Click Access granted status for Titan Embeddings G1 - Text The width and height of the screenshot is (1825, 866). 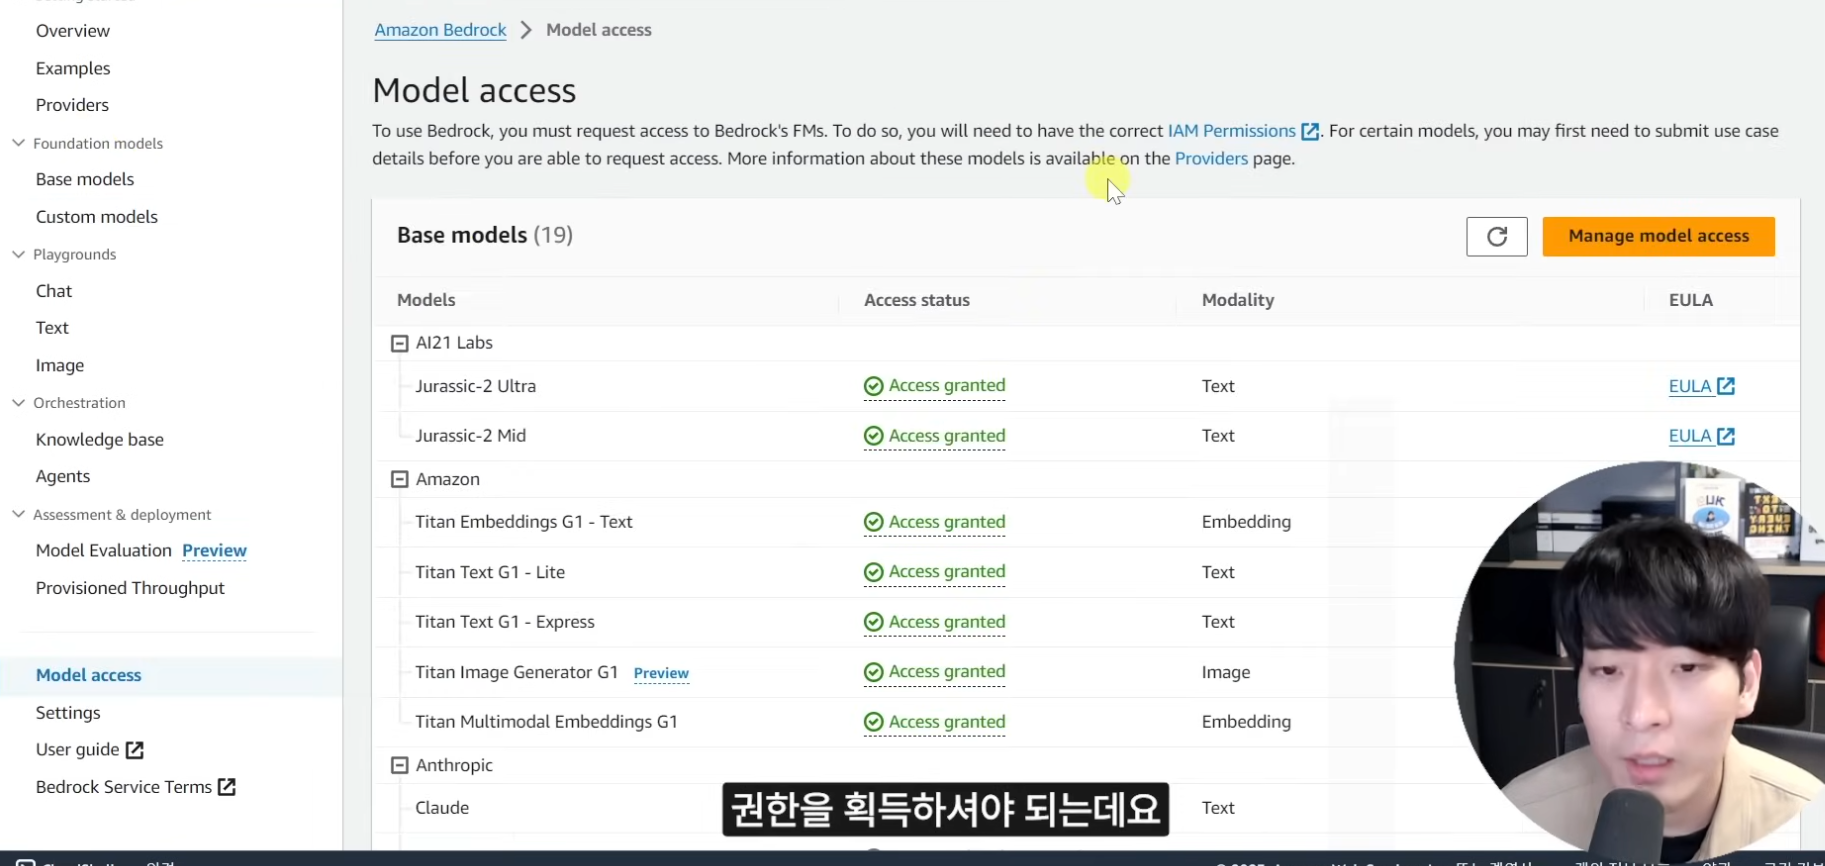(935, 522)
